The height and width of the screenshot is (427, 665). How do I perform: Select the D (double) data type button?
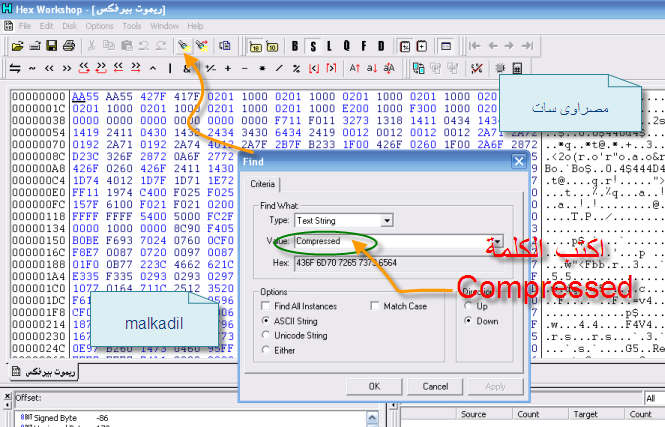pyautogui.click(x=381, y=46)
